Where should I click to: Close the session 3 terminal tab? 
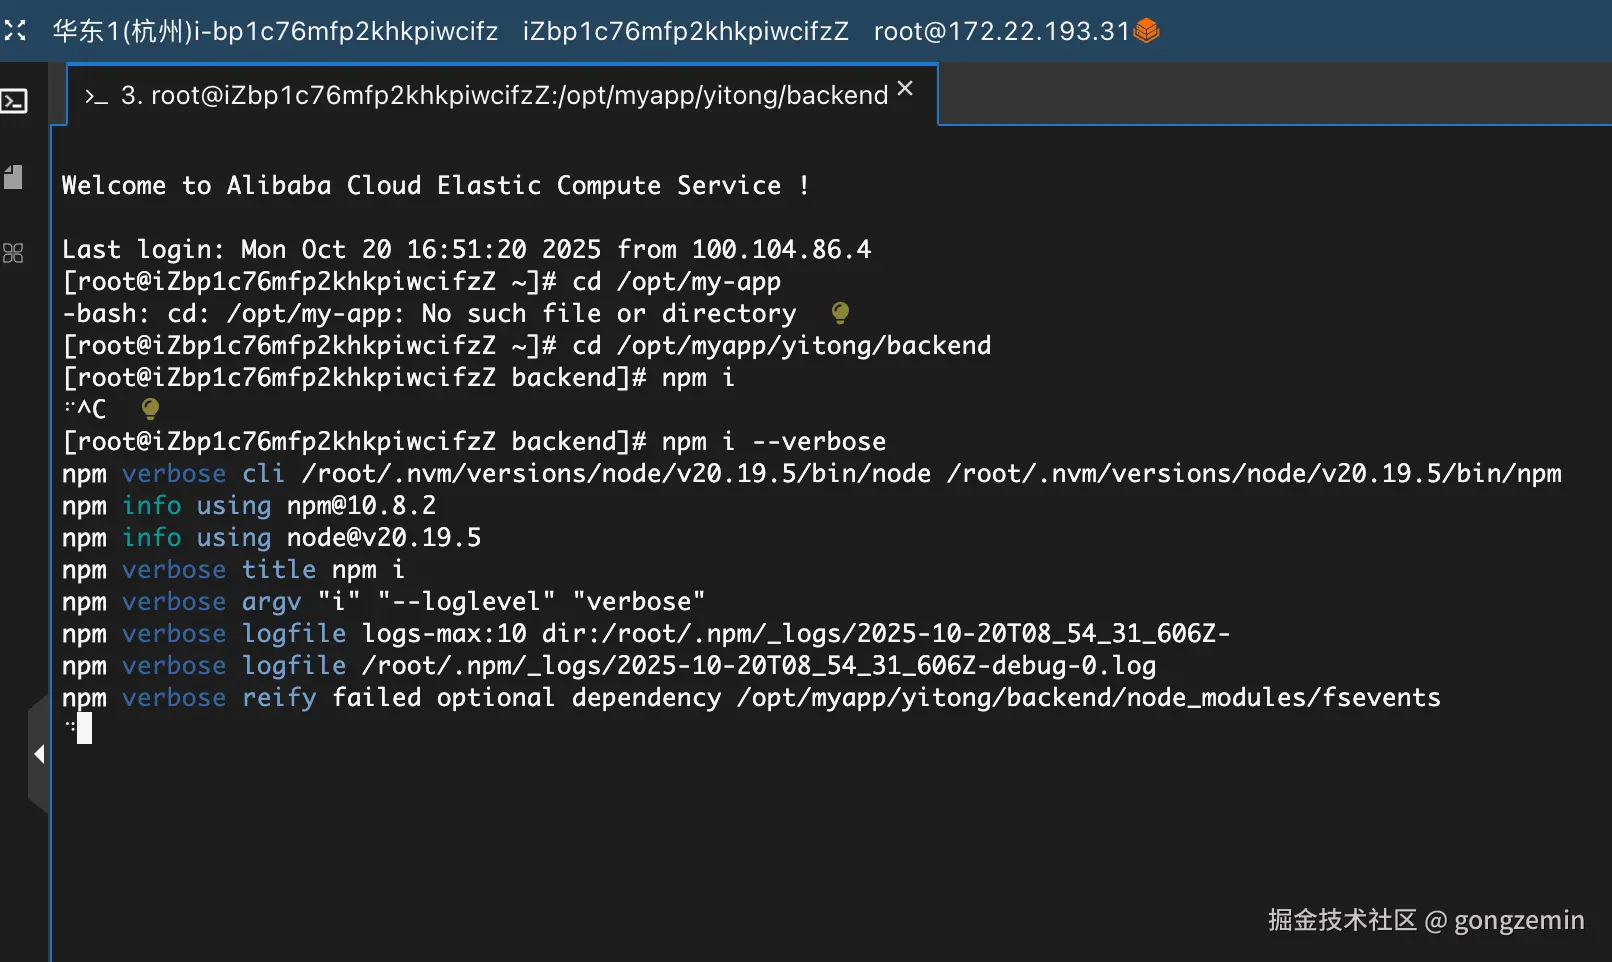tap(905, 89)
